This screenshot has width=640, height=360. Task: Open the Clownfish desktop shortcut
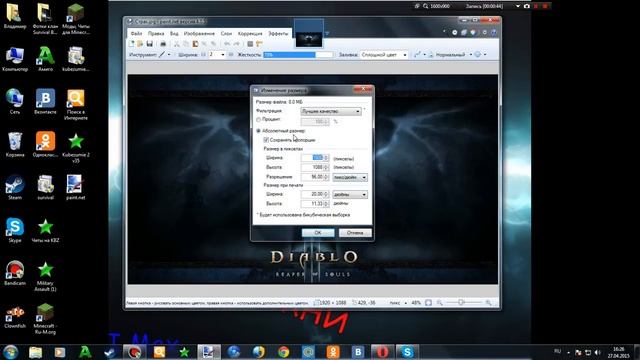point(15,316)
